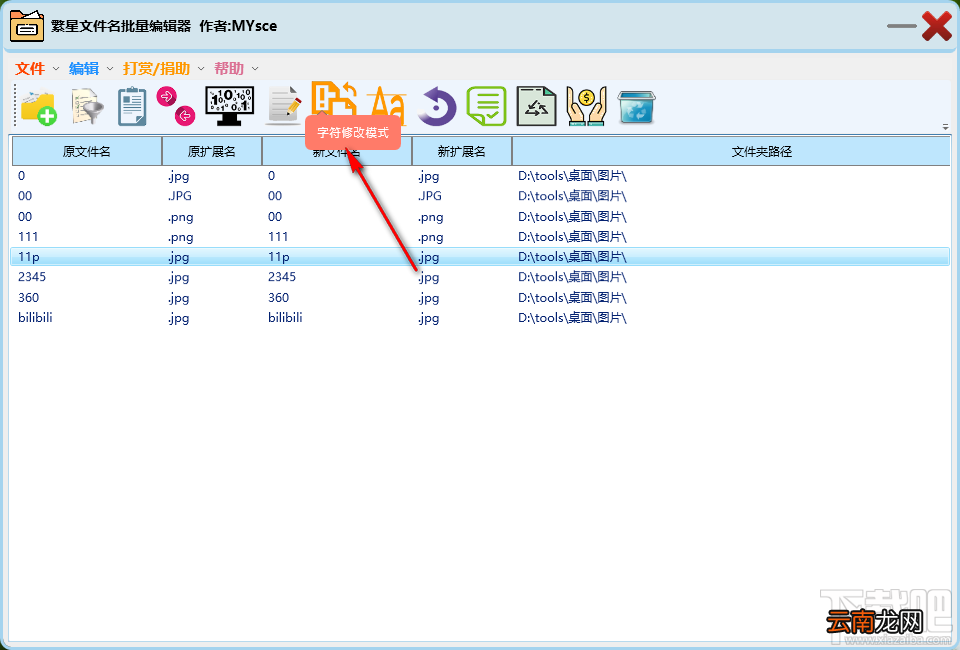Click new extension cell in the 111 row
The image size is (960, 650).
[431, 237]
